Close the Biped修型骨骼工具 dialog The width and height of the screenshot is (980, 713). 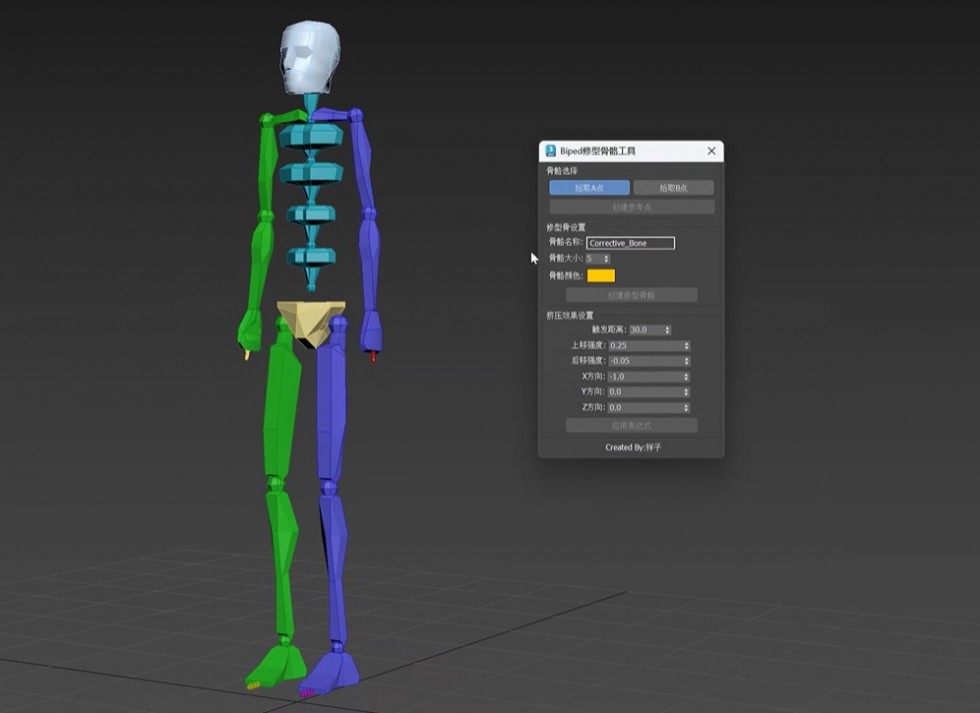click(x=711, y=151)
